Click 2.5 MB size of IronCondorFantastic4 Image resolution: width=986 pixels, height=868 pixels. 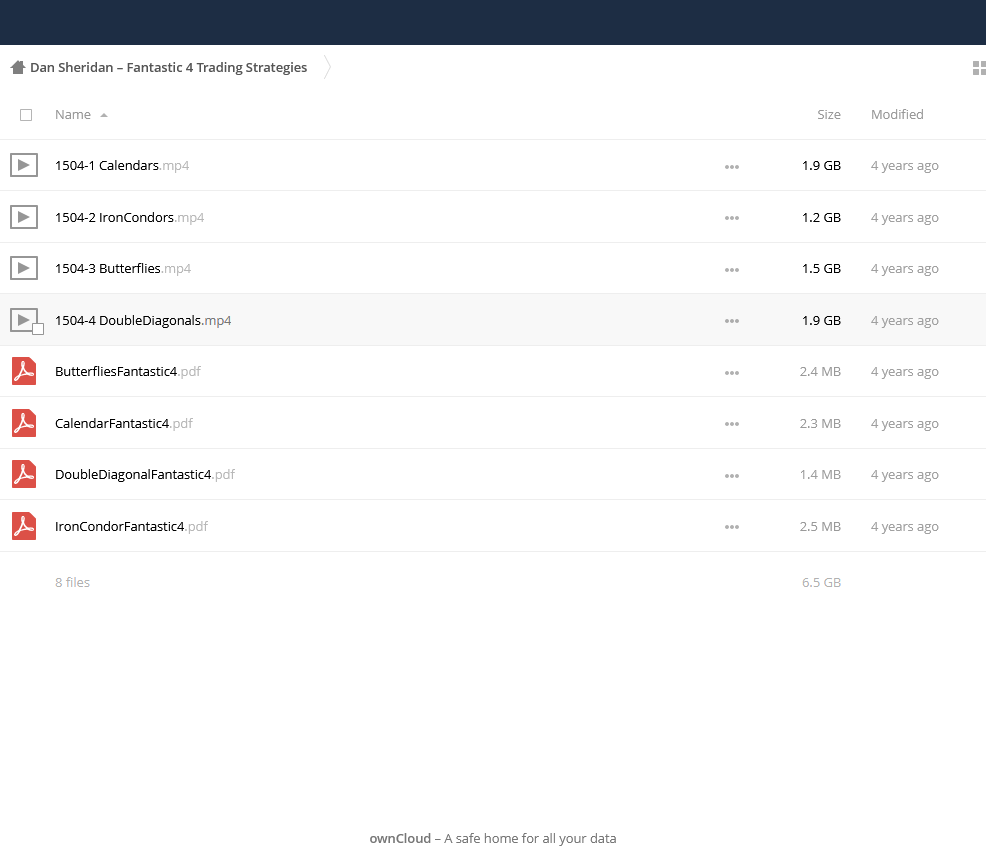point(820,526)
